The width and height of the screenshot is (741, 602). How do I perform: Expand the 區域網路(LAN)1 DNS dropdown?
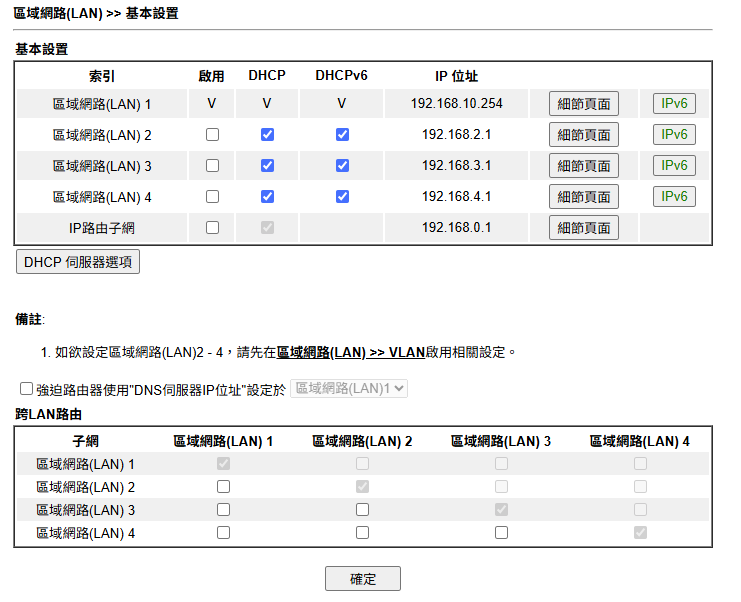click(x=348, y=389)
